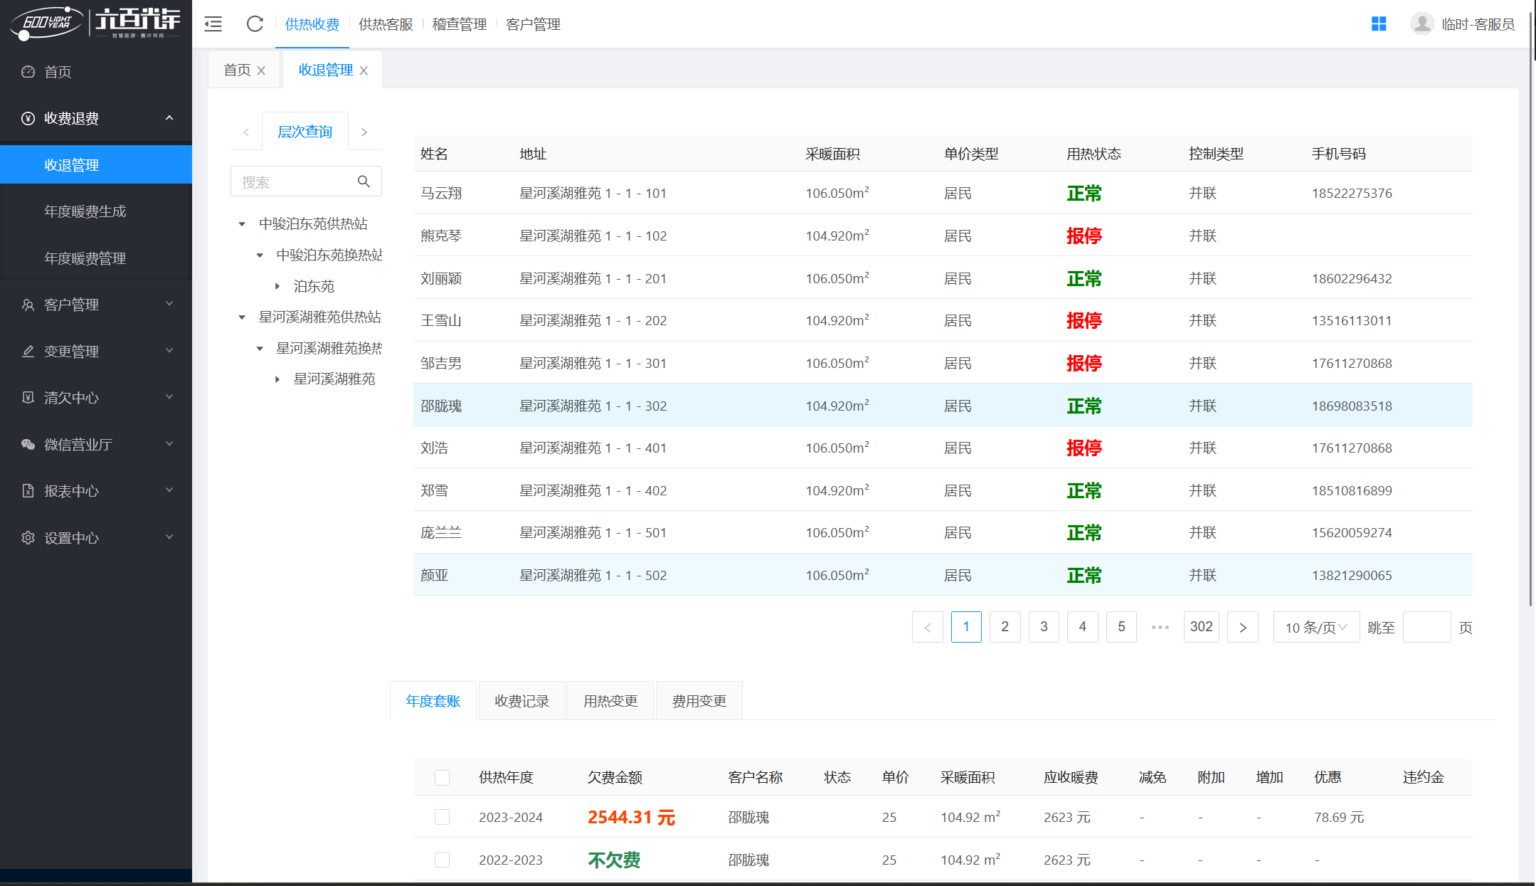Expand the 客户管理 sidebar menu
The width and height of the screenshot is (1536, 886).
(96, 305)
